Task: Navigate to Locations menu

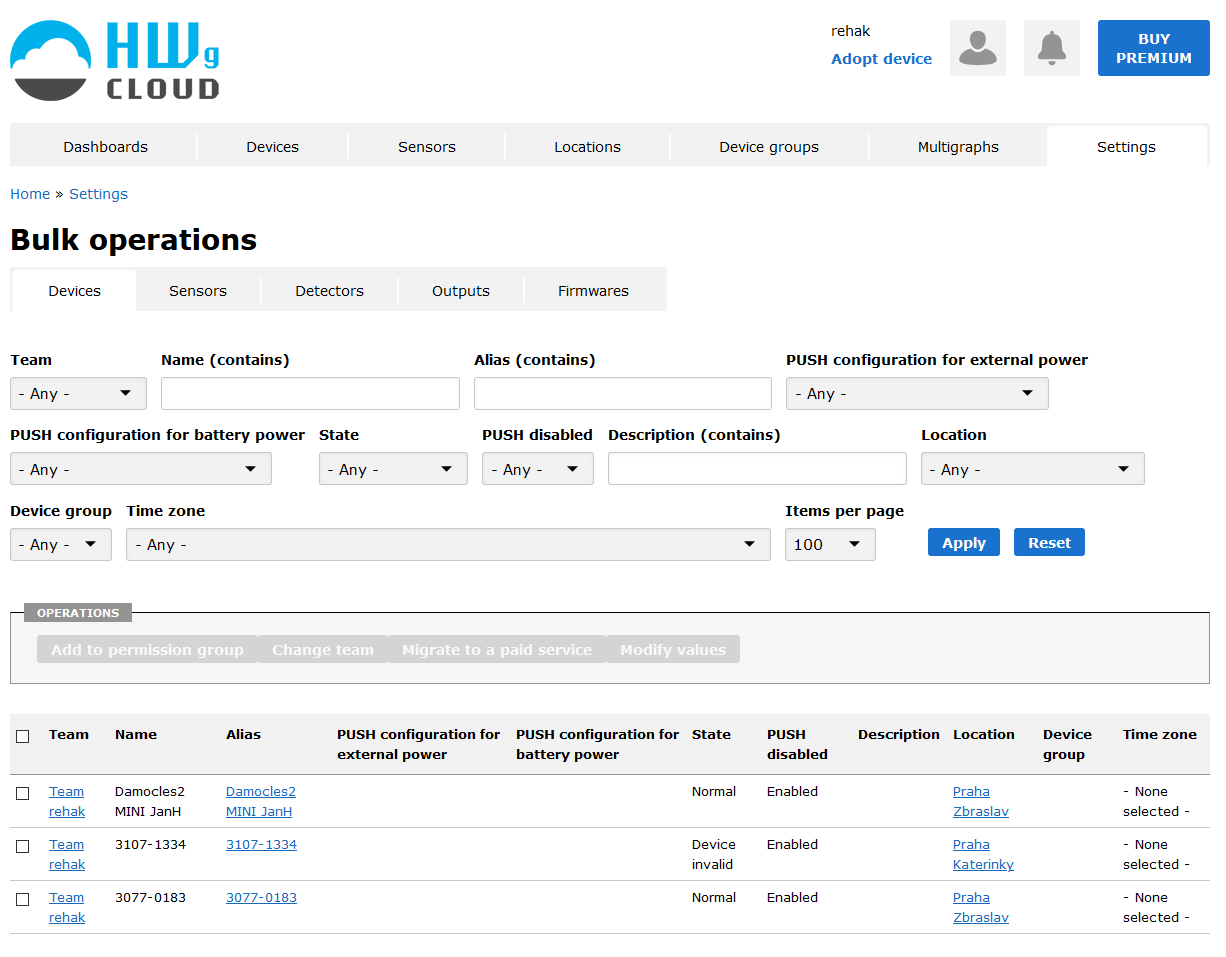Action: pyautogui.click(x=588, y=147)
